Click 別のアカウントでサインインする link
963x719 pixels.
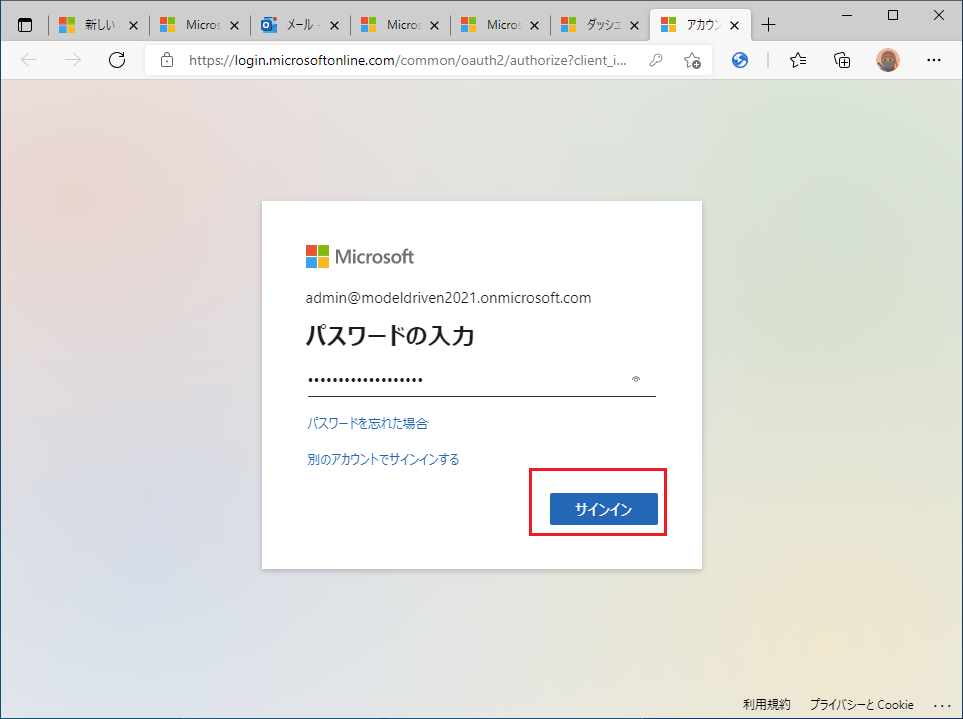pyautogui.click(x=383, y=459)
